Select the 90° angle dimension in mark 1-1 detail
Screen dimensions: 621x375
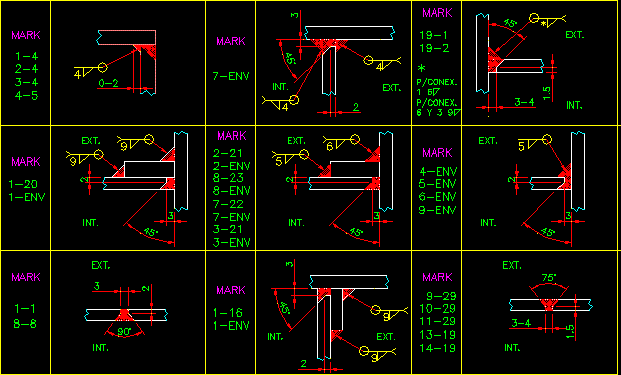click(x=124, y=332)
